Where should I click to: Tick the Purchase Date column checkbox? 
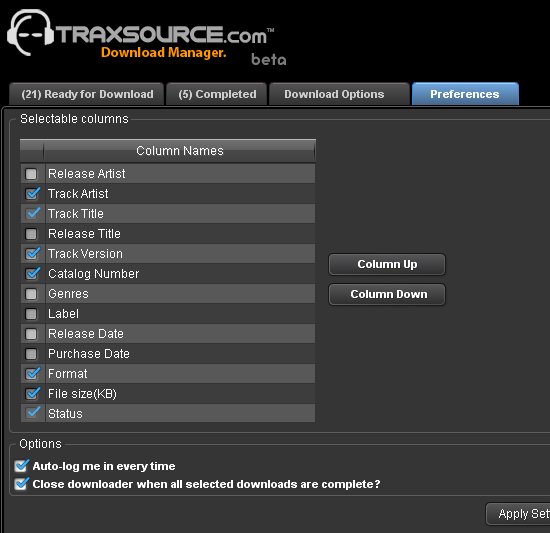31,354
